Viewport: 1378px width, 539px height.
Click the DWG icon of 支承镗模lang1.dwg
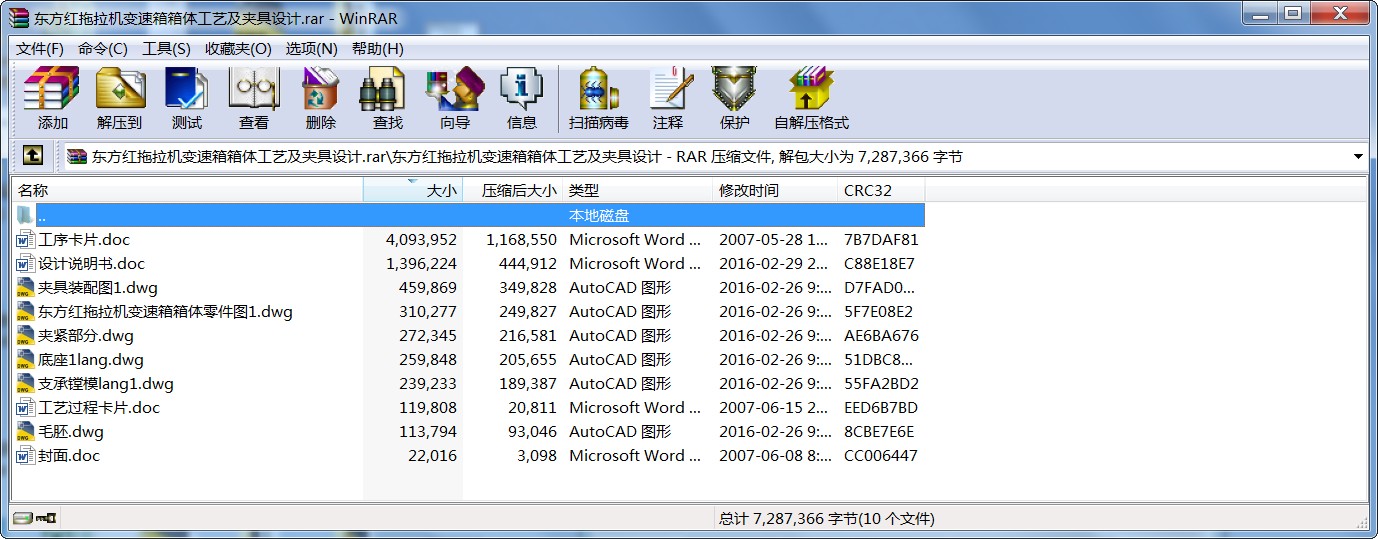(26, 384)
